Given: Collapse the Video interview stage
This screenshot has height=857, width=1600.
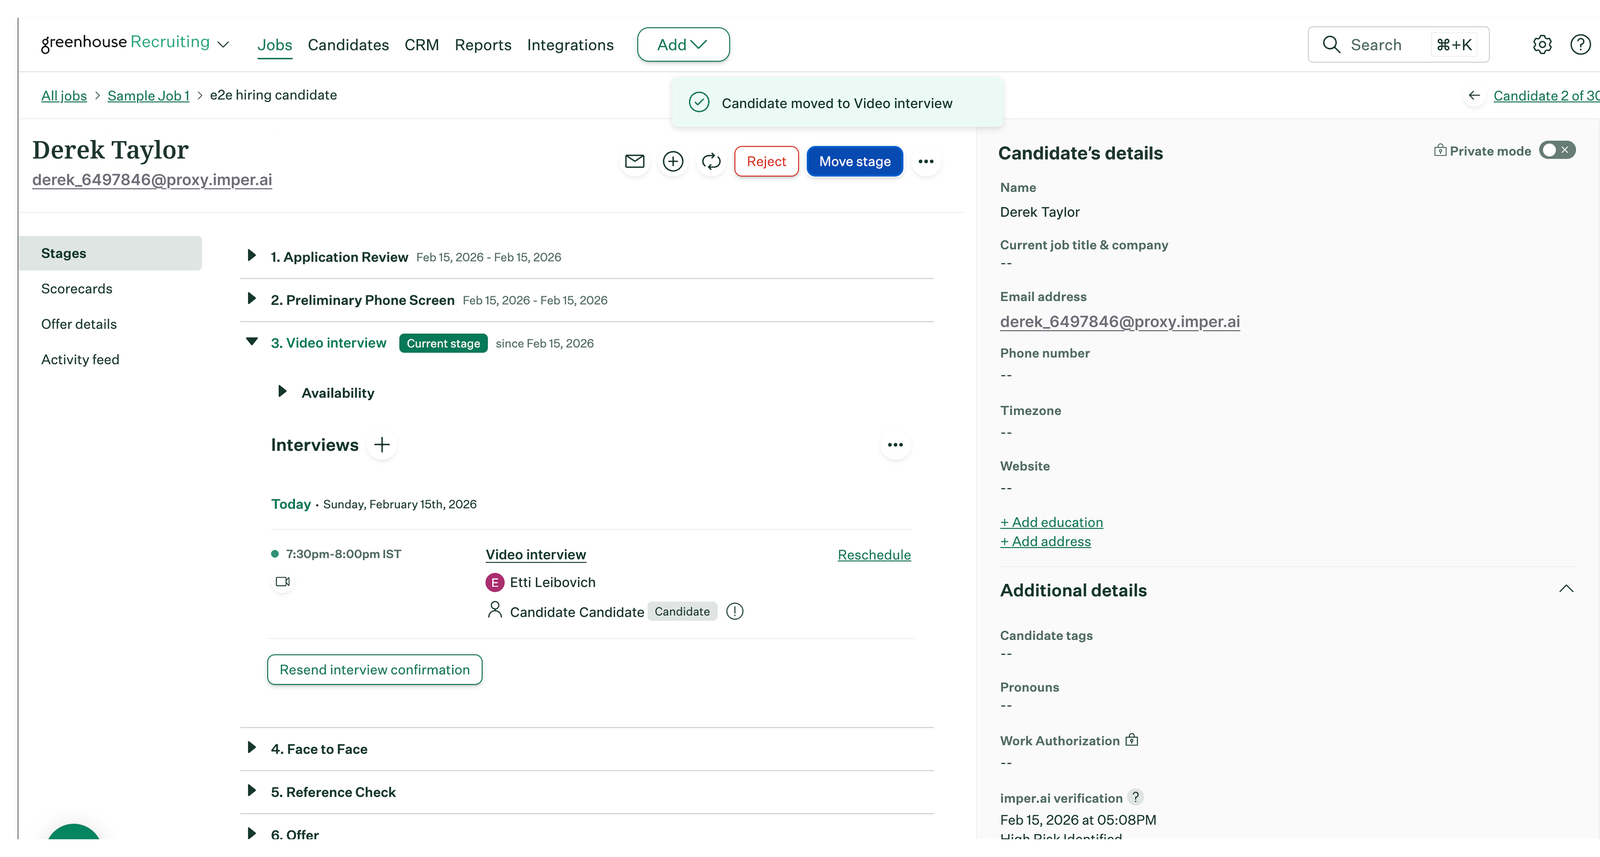Looking at the screenshot, I should click(x=252, y=342).
